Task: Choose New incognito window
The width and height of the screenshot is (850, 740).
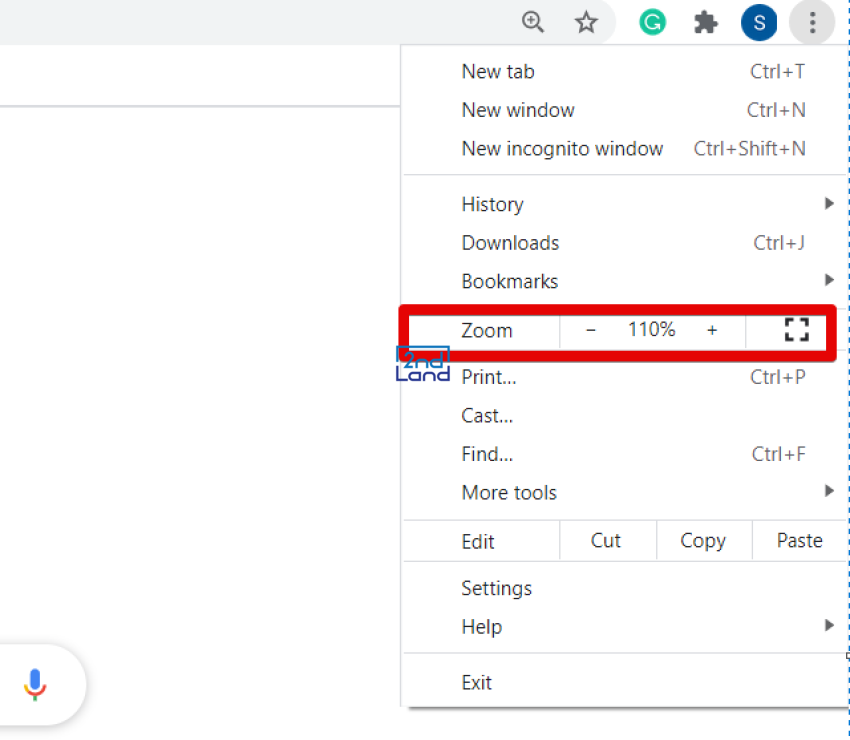Action: coord(625,149)
